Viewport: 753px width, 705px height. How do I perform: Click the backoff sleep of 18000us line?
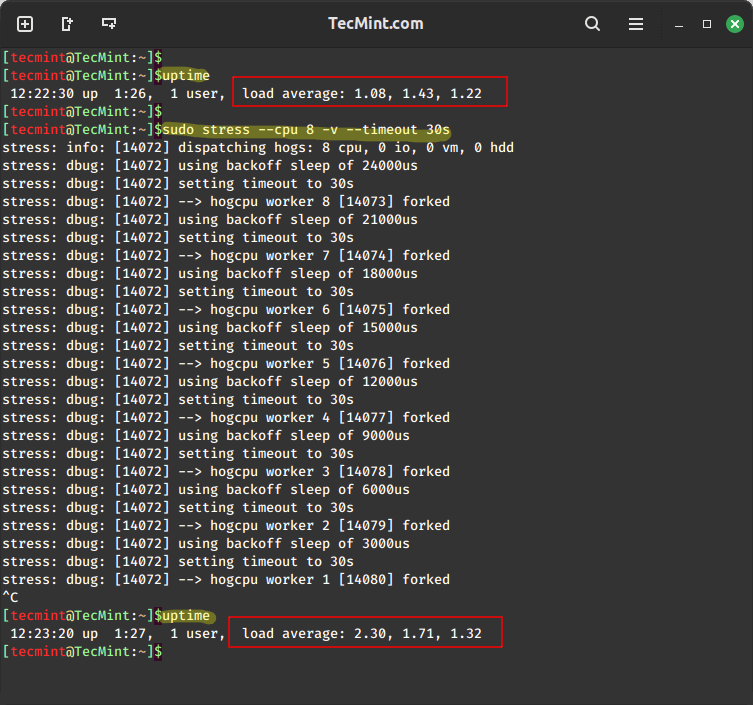210,274
